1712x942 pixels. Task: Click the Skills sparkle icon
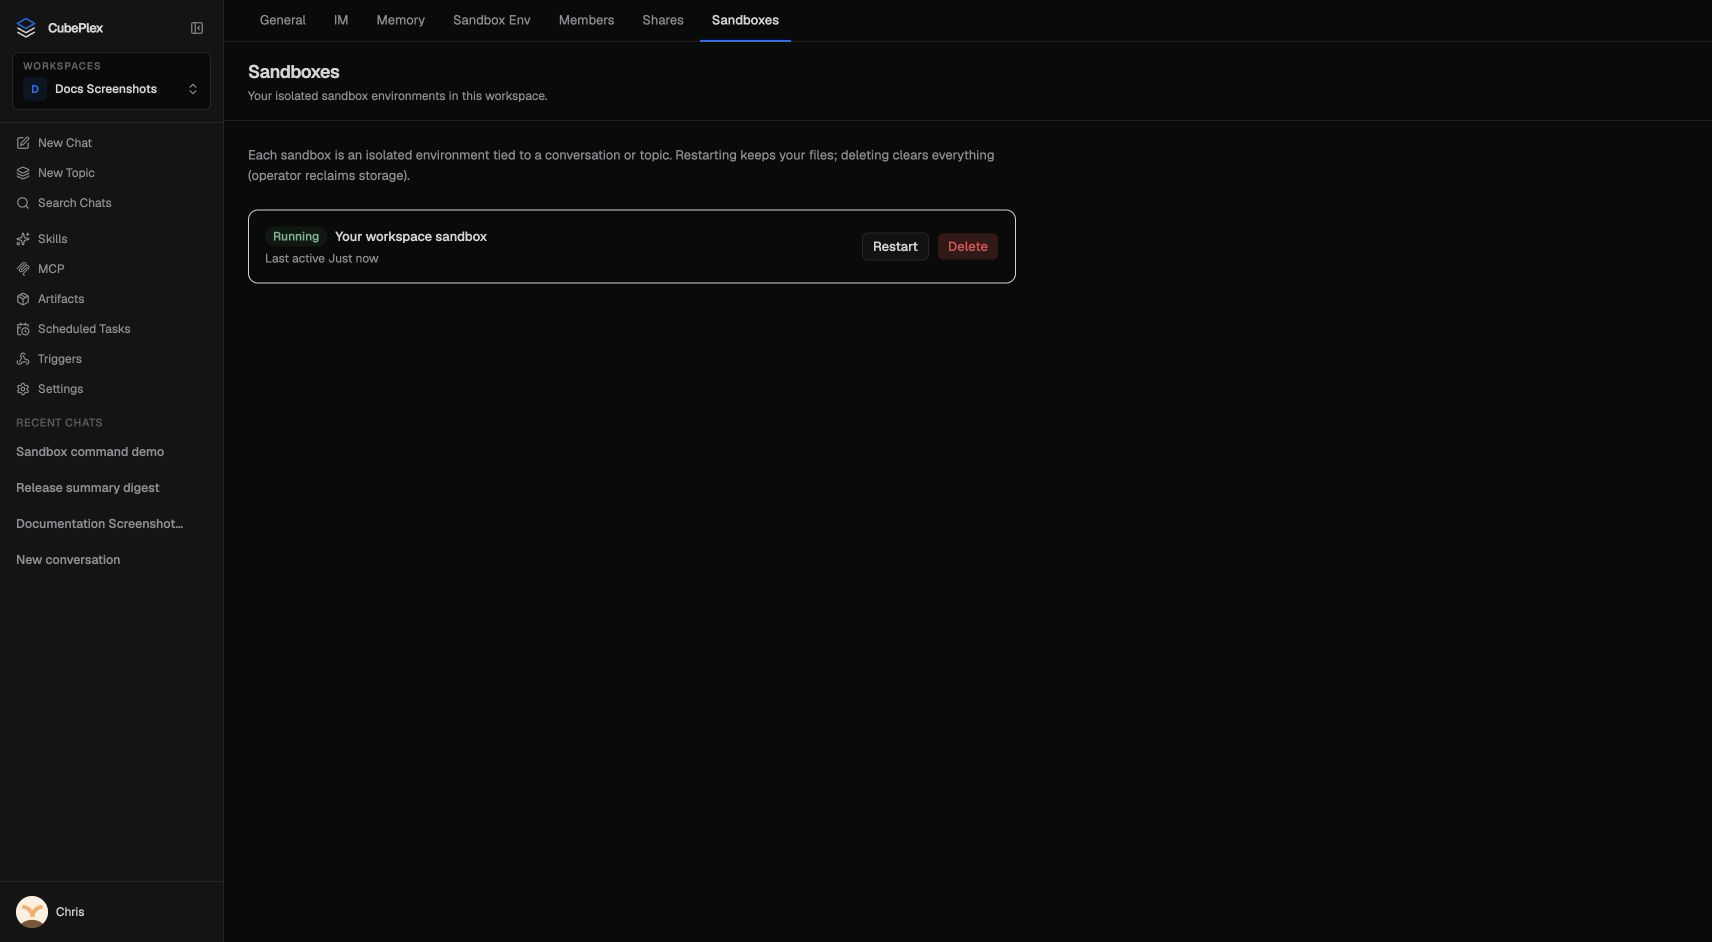click(23, 239)
